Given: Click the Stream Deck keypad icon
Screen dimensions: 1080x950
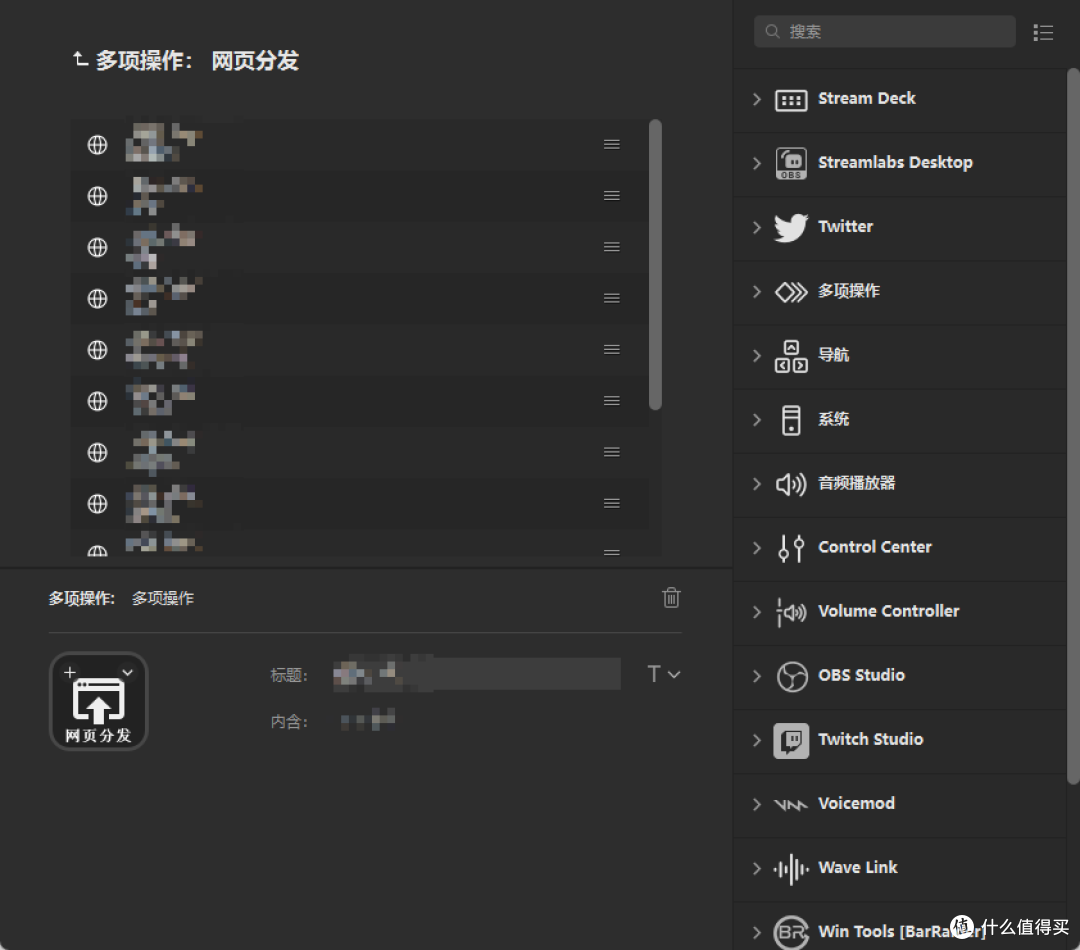Looking at the screenshot, I should click(791, 100).
